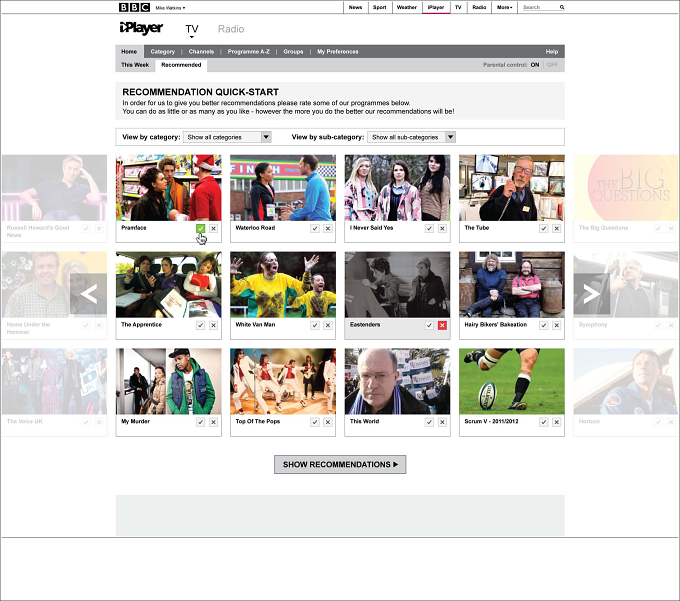680x601 pixels.
Task: Open the Hairy Bikers' Bakeation thumbnail
Action: [x=512, y=284]
